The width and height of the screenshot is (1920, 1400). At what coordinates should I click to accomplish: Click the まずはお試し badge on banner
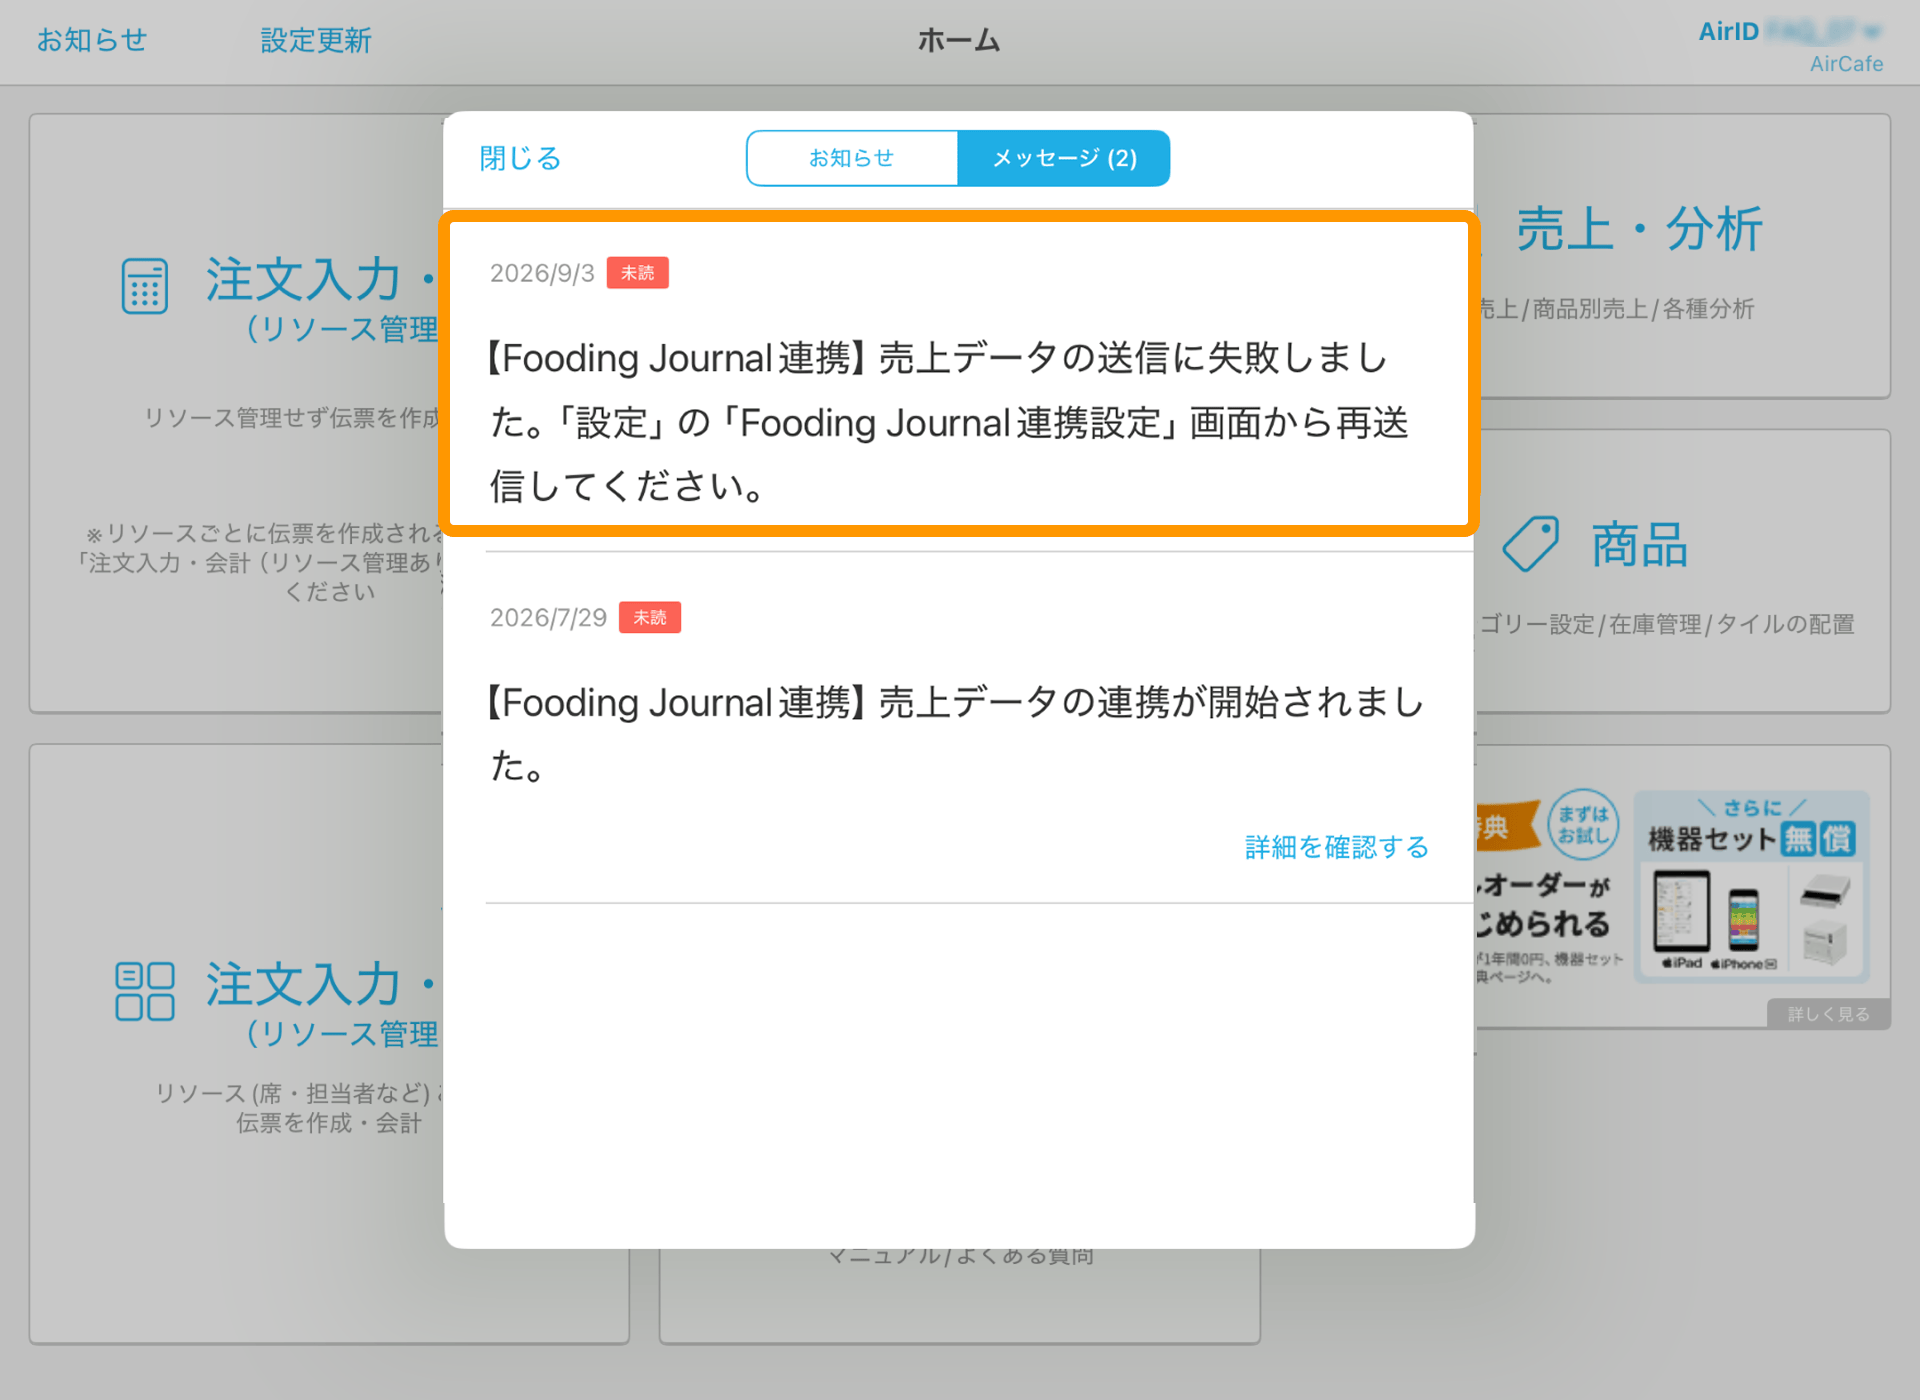point(1583,824)
